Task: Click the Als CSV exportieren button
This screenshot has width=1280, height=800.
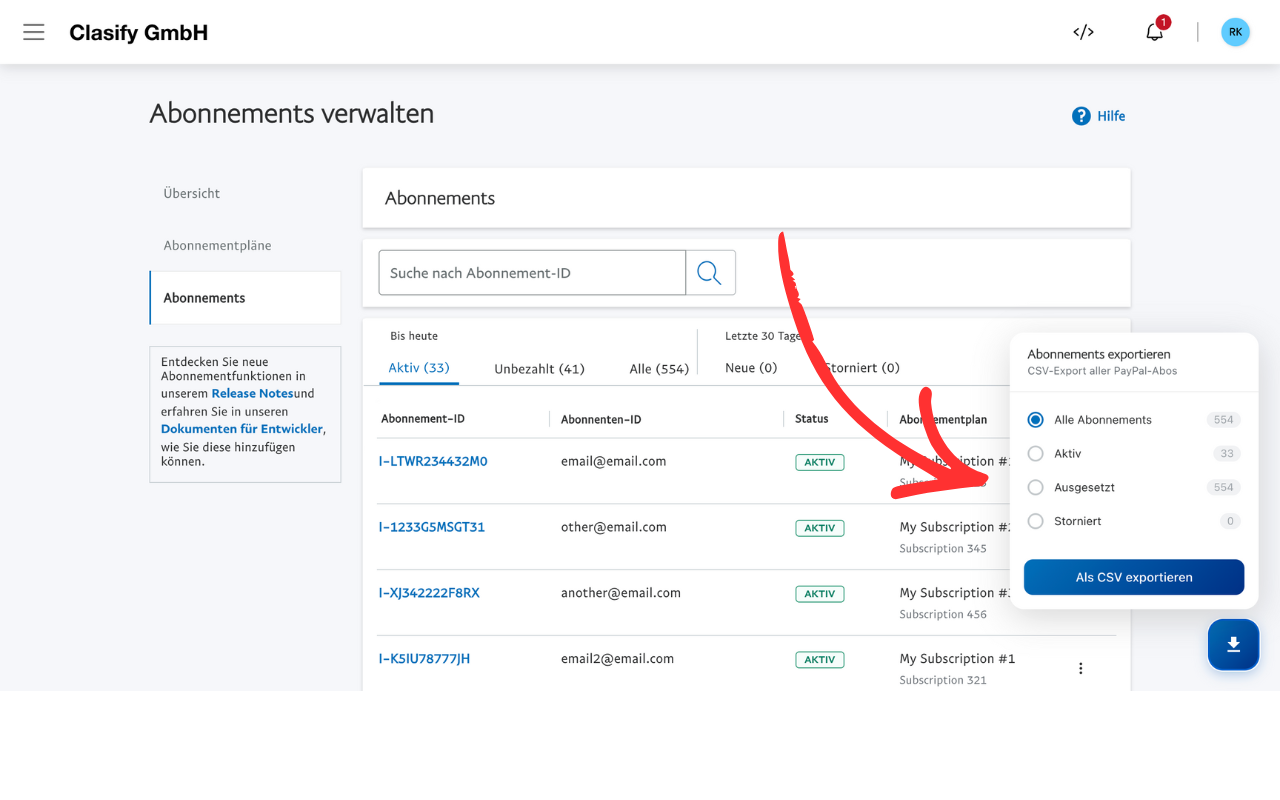Action: pos(1134,577)
